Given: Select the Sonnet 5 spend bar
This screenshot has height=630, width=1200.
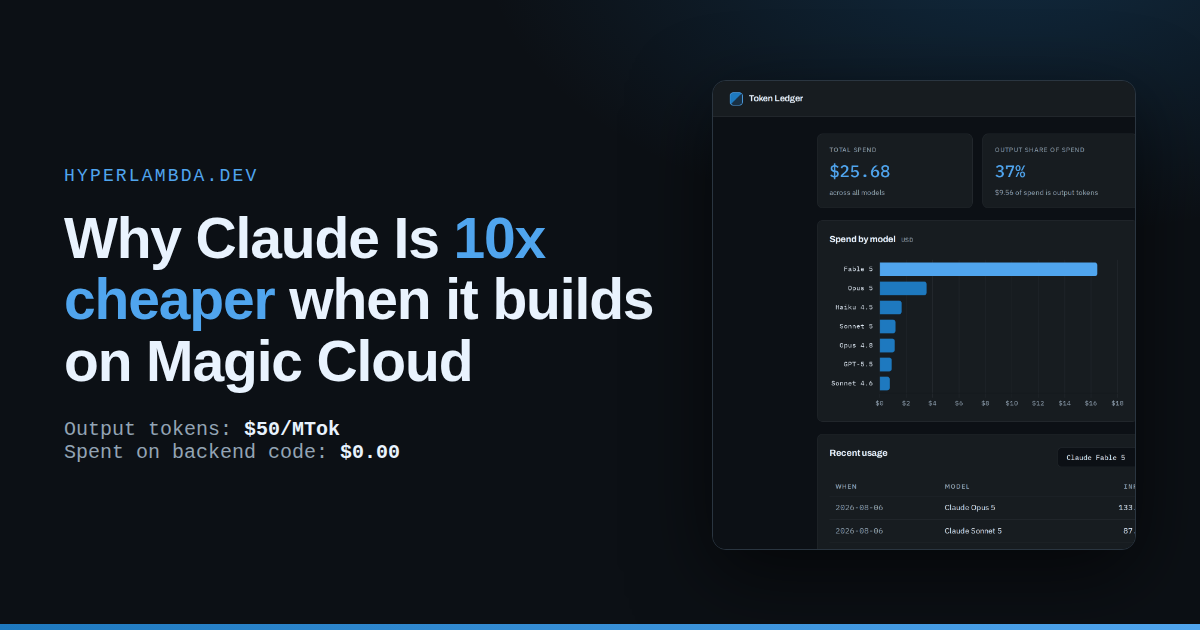Looking at the screenshot, I should [x=887, y=326].
